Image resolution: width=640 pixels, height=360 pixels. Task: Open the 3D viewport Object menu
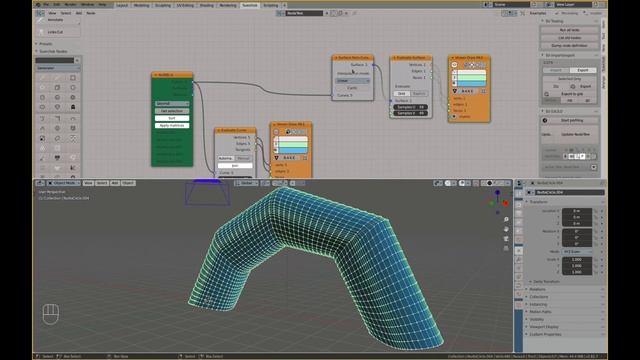(128, 183)
